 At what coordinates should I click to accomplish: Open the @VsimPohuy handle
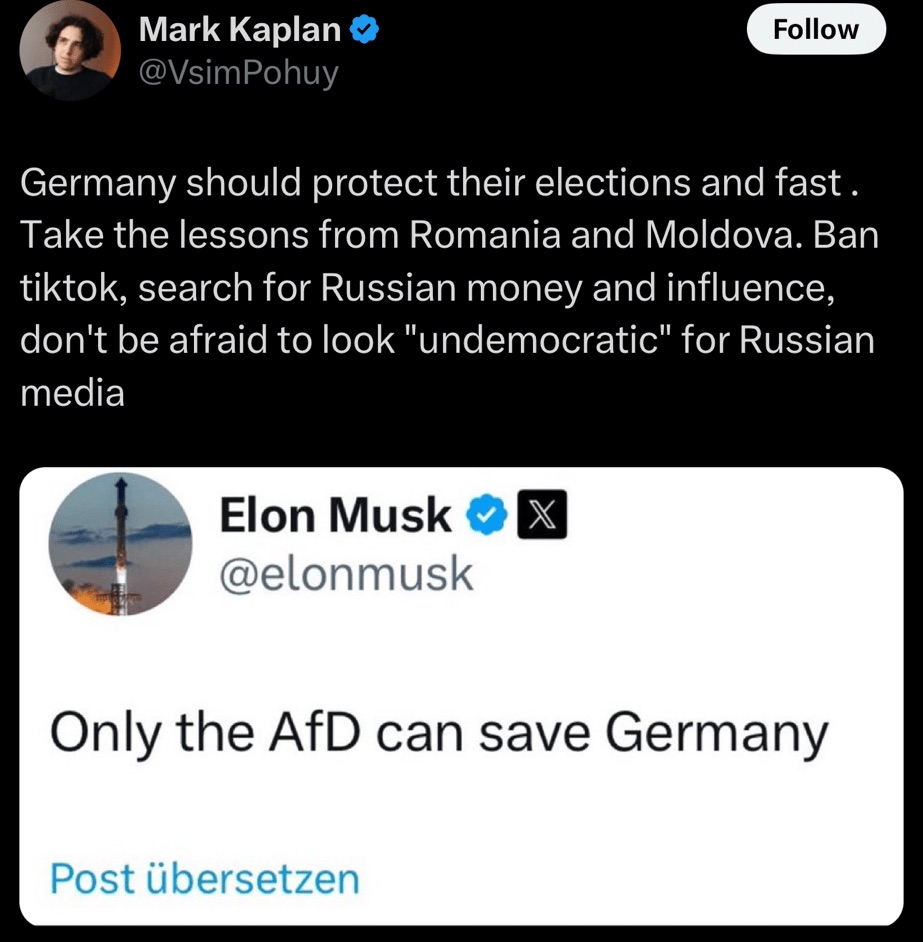point(239,72)
